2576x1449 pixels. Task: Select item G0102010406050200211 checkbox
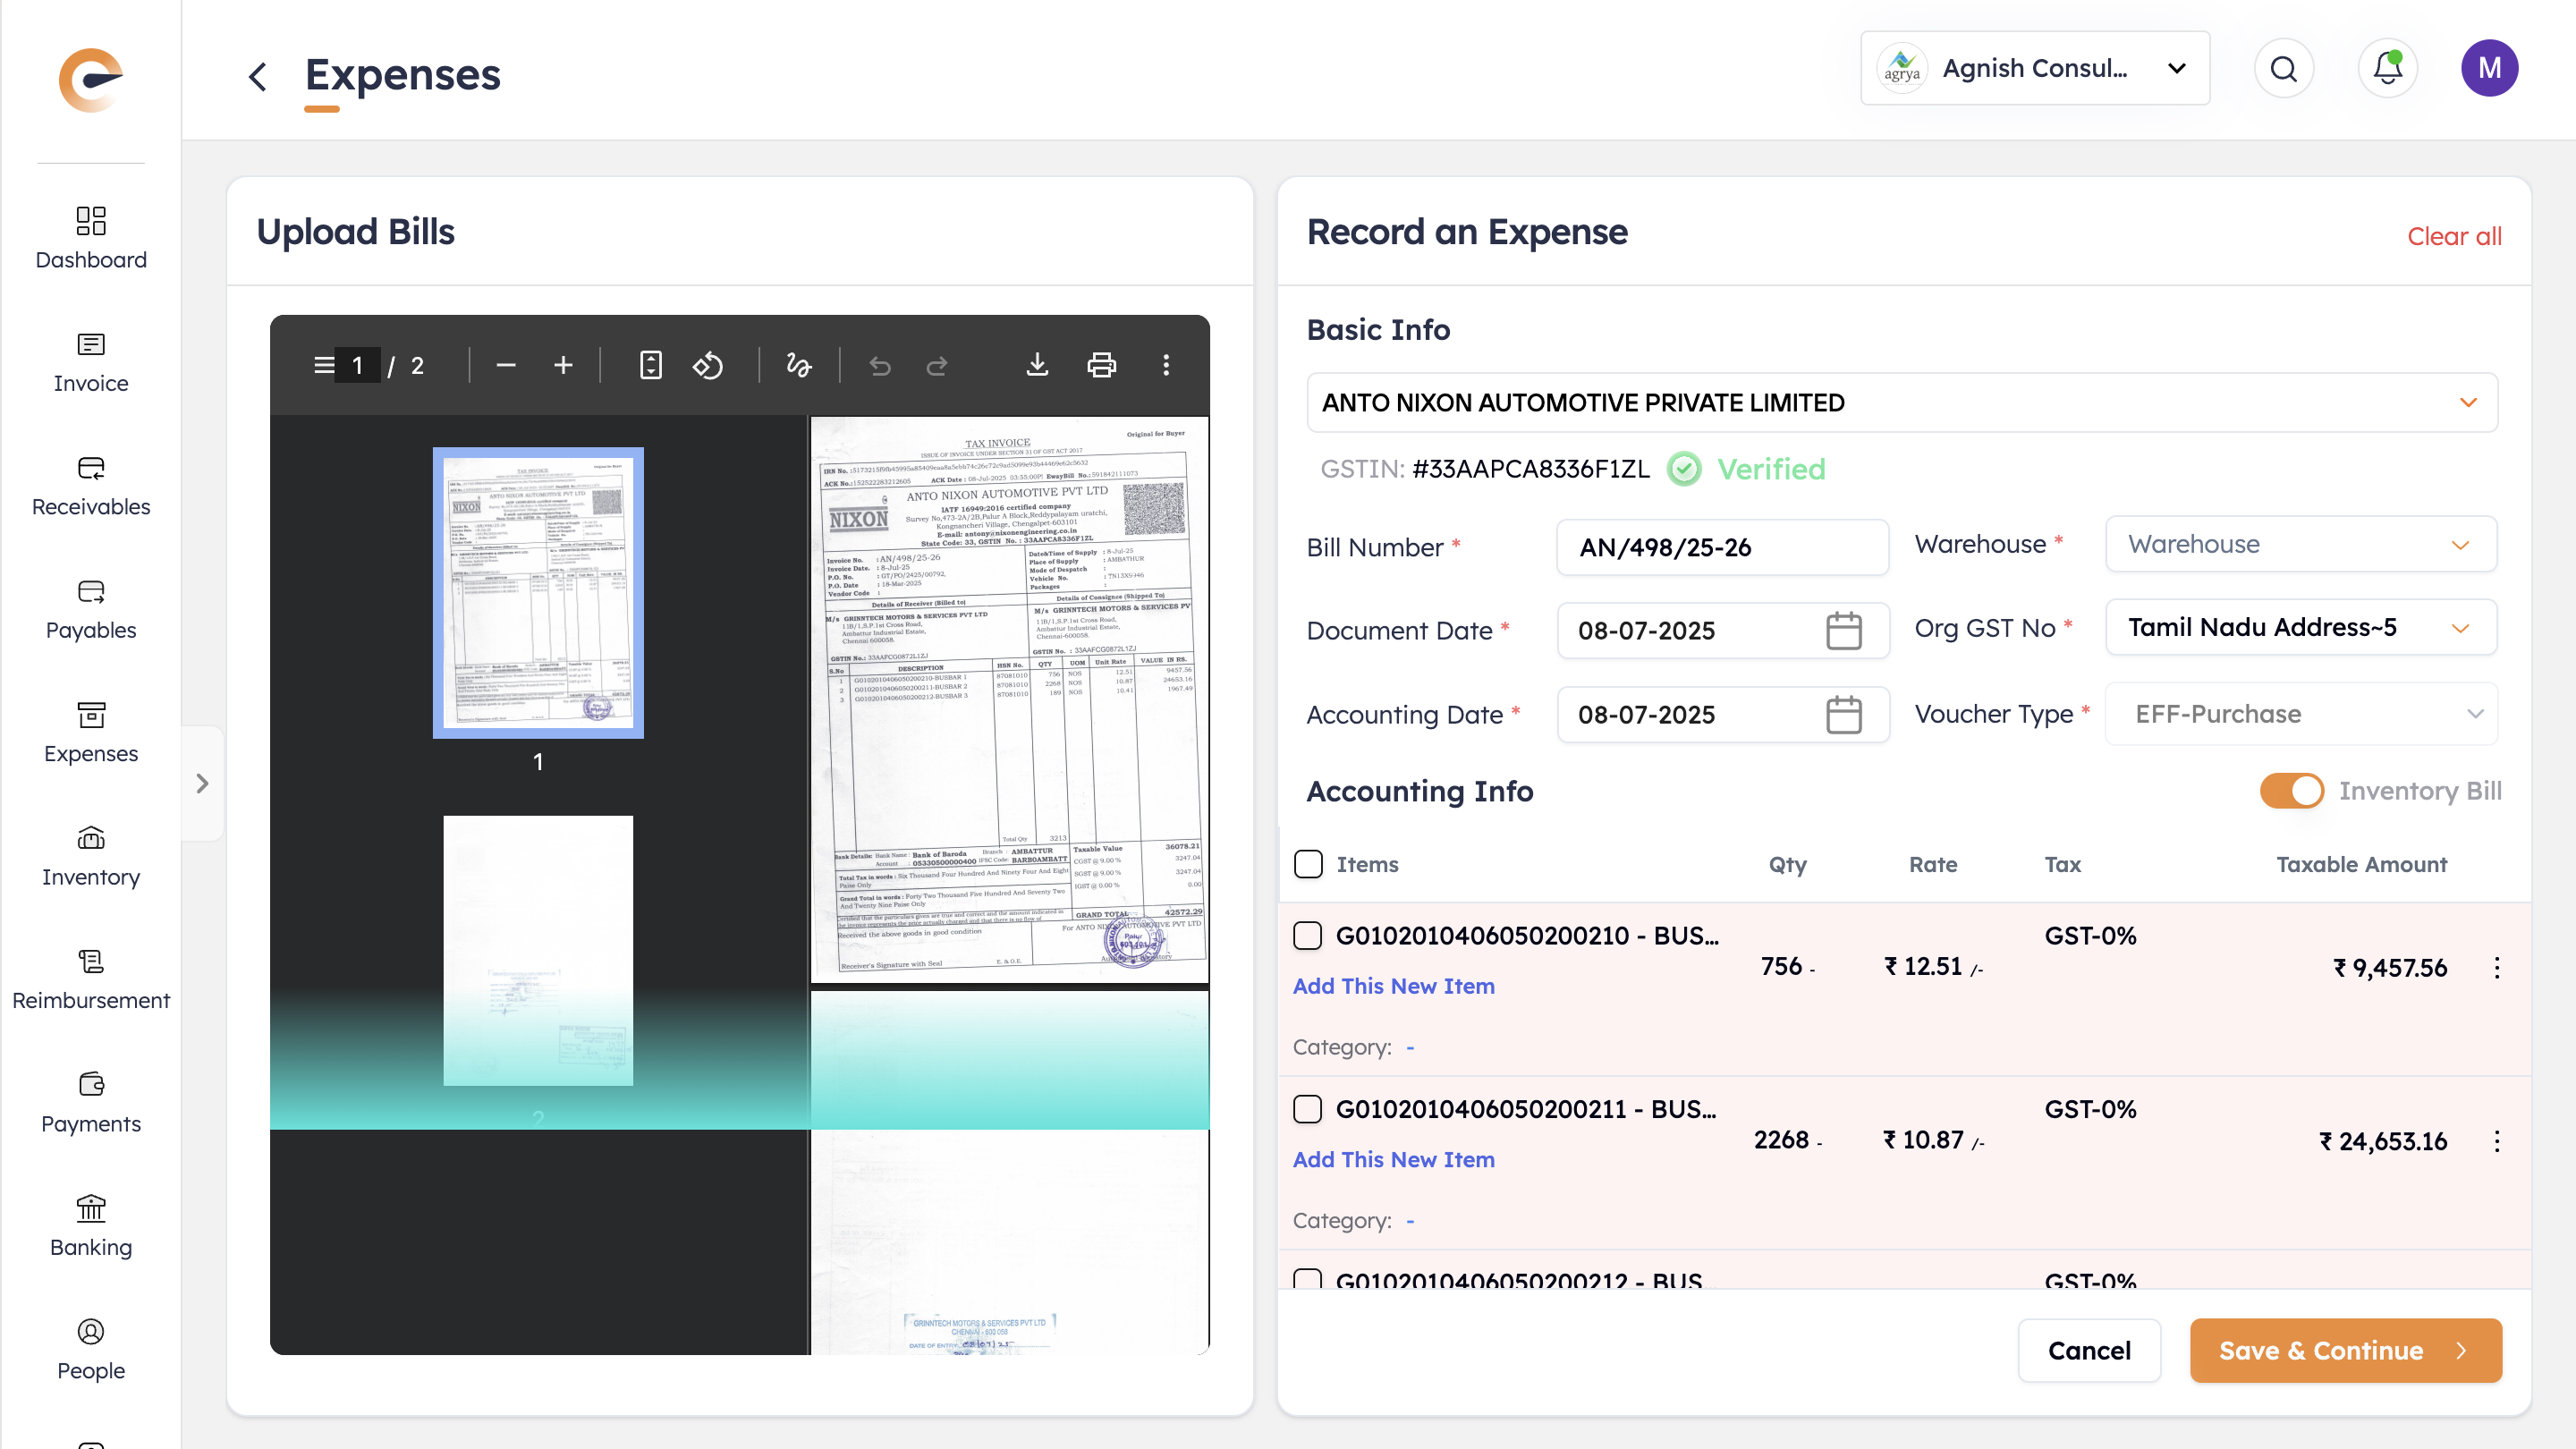1308,1109
